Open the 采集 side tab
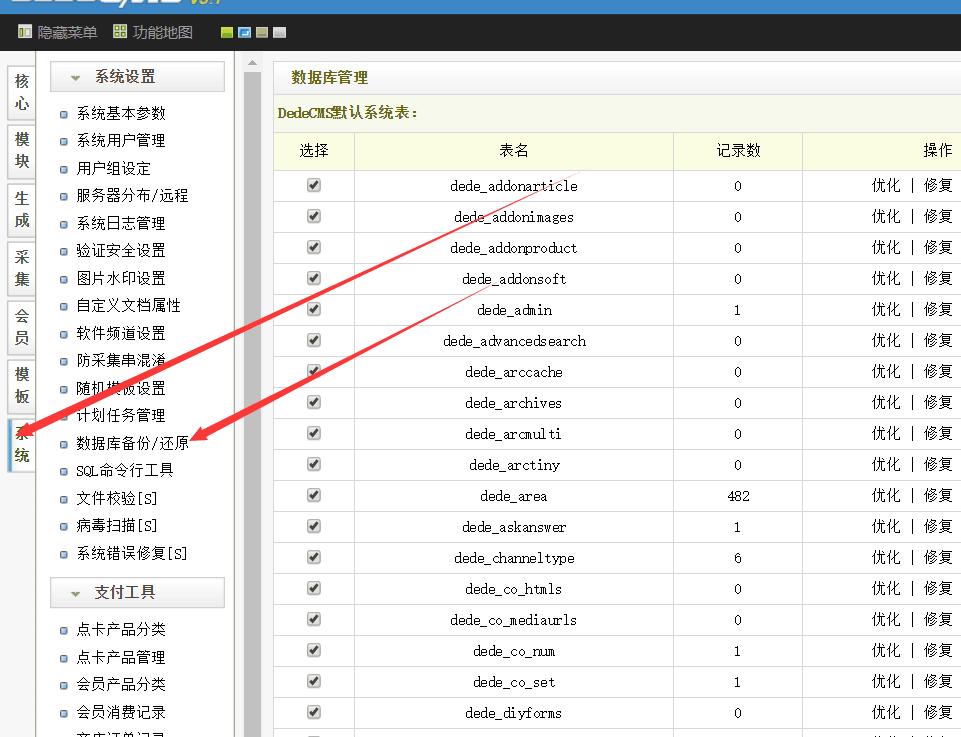961x737 pixels. pyautogui.click(x=21, y=268)
